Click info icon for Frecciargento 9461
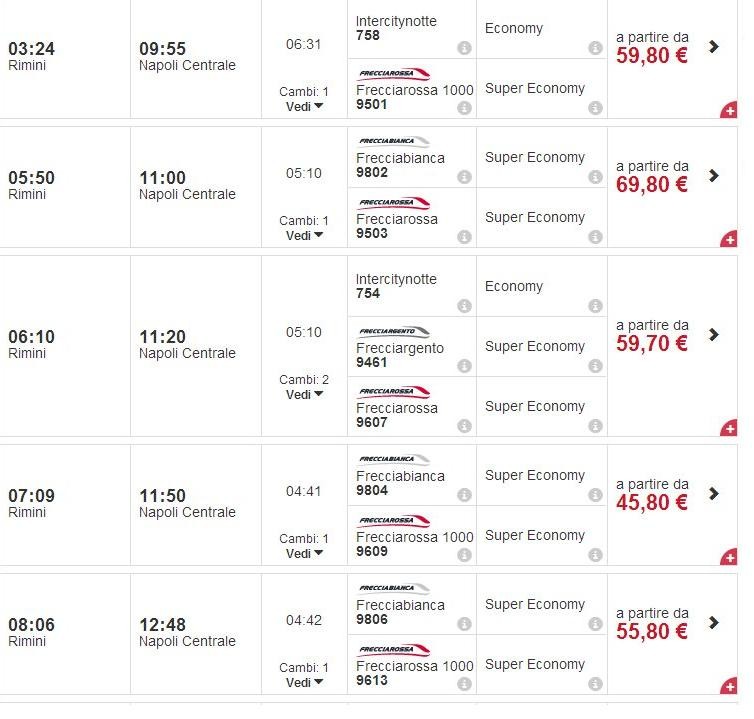Screen dimensions: 754x719 [x=464, y=366]
